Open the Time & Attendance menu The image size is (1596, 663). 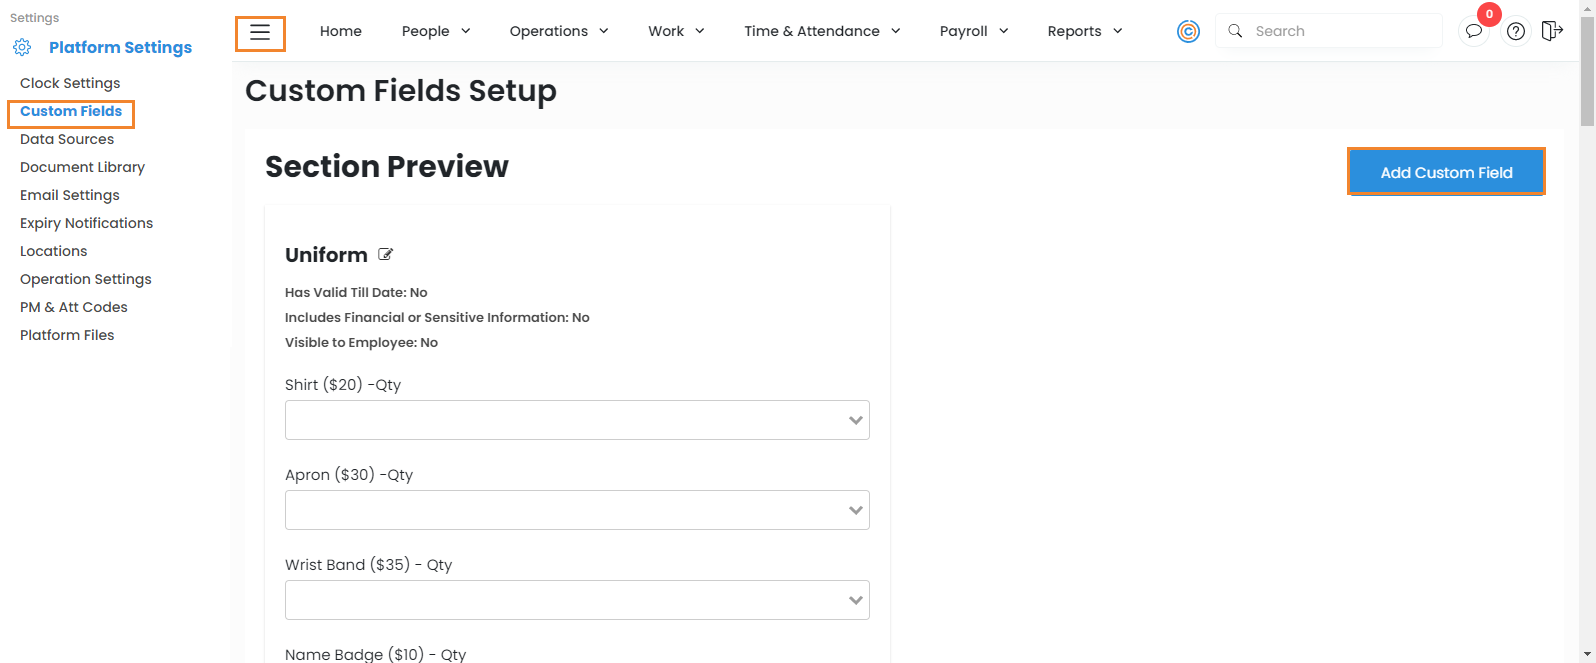click(821, 31)
